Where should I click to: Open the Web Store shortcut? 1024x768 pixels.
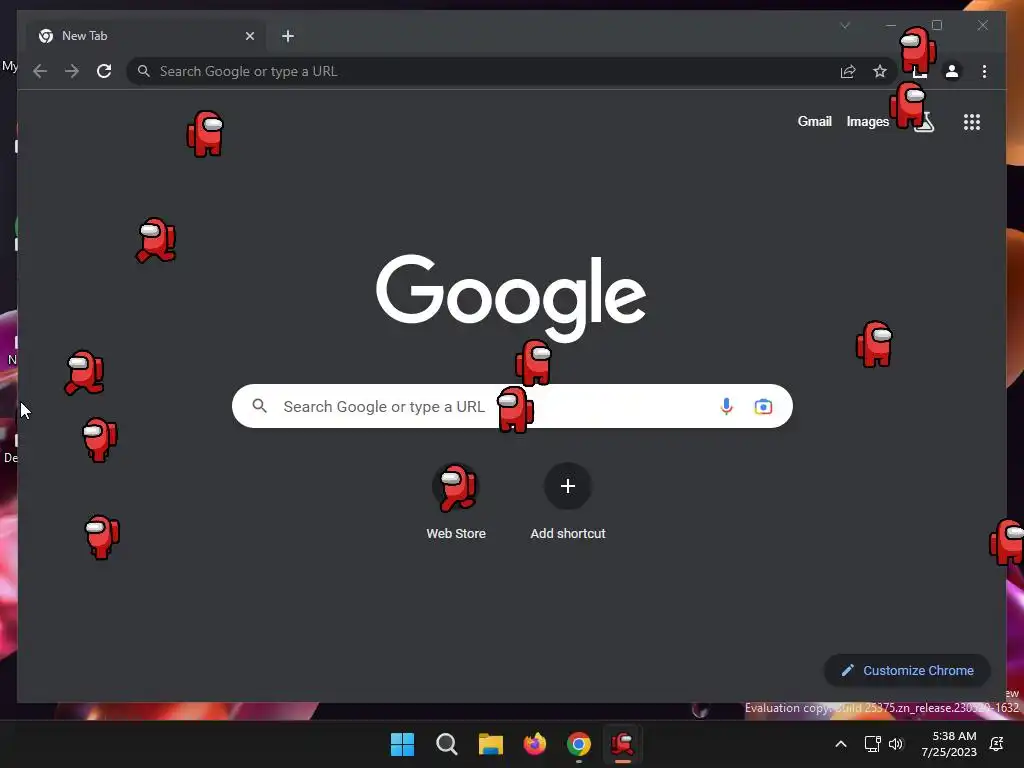[x=456, y=502]
